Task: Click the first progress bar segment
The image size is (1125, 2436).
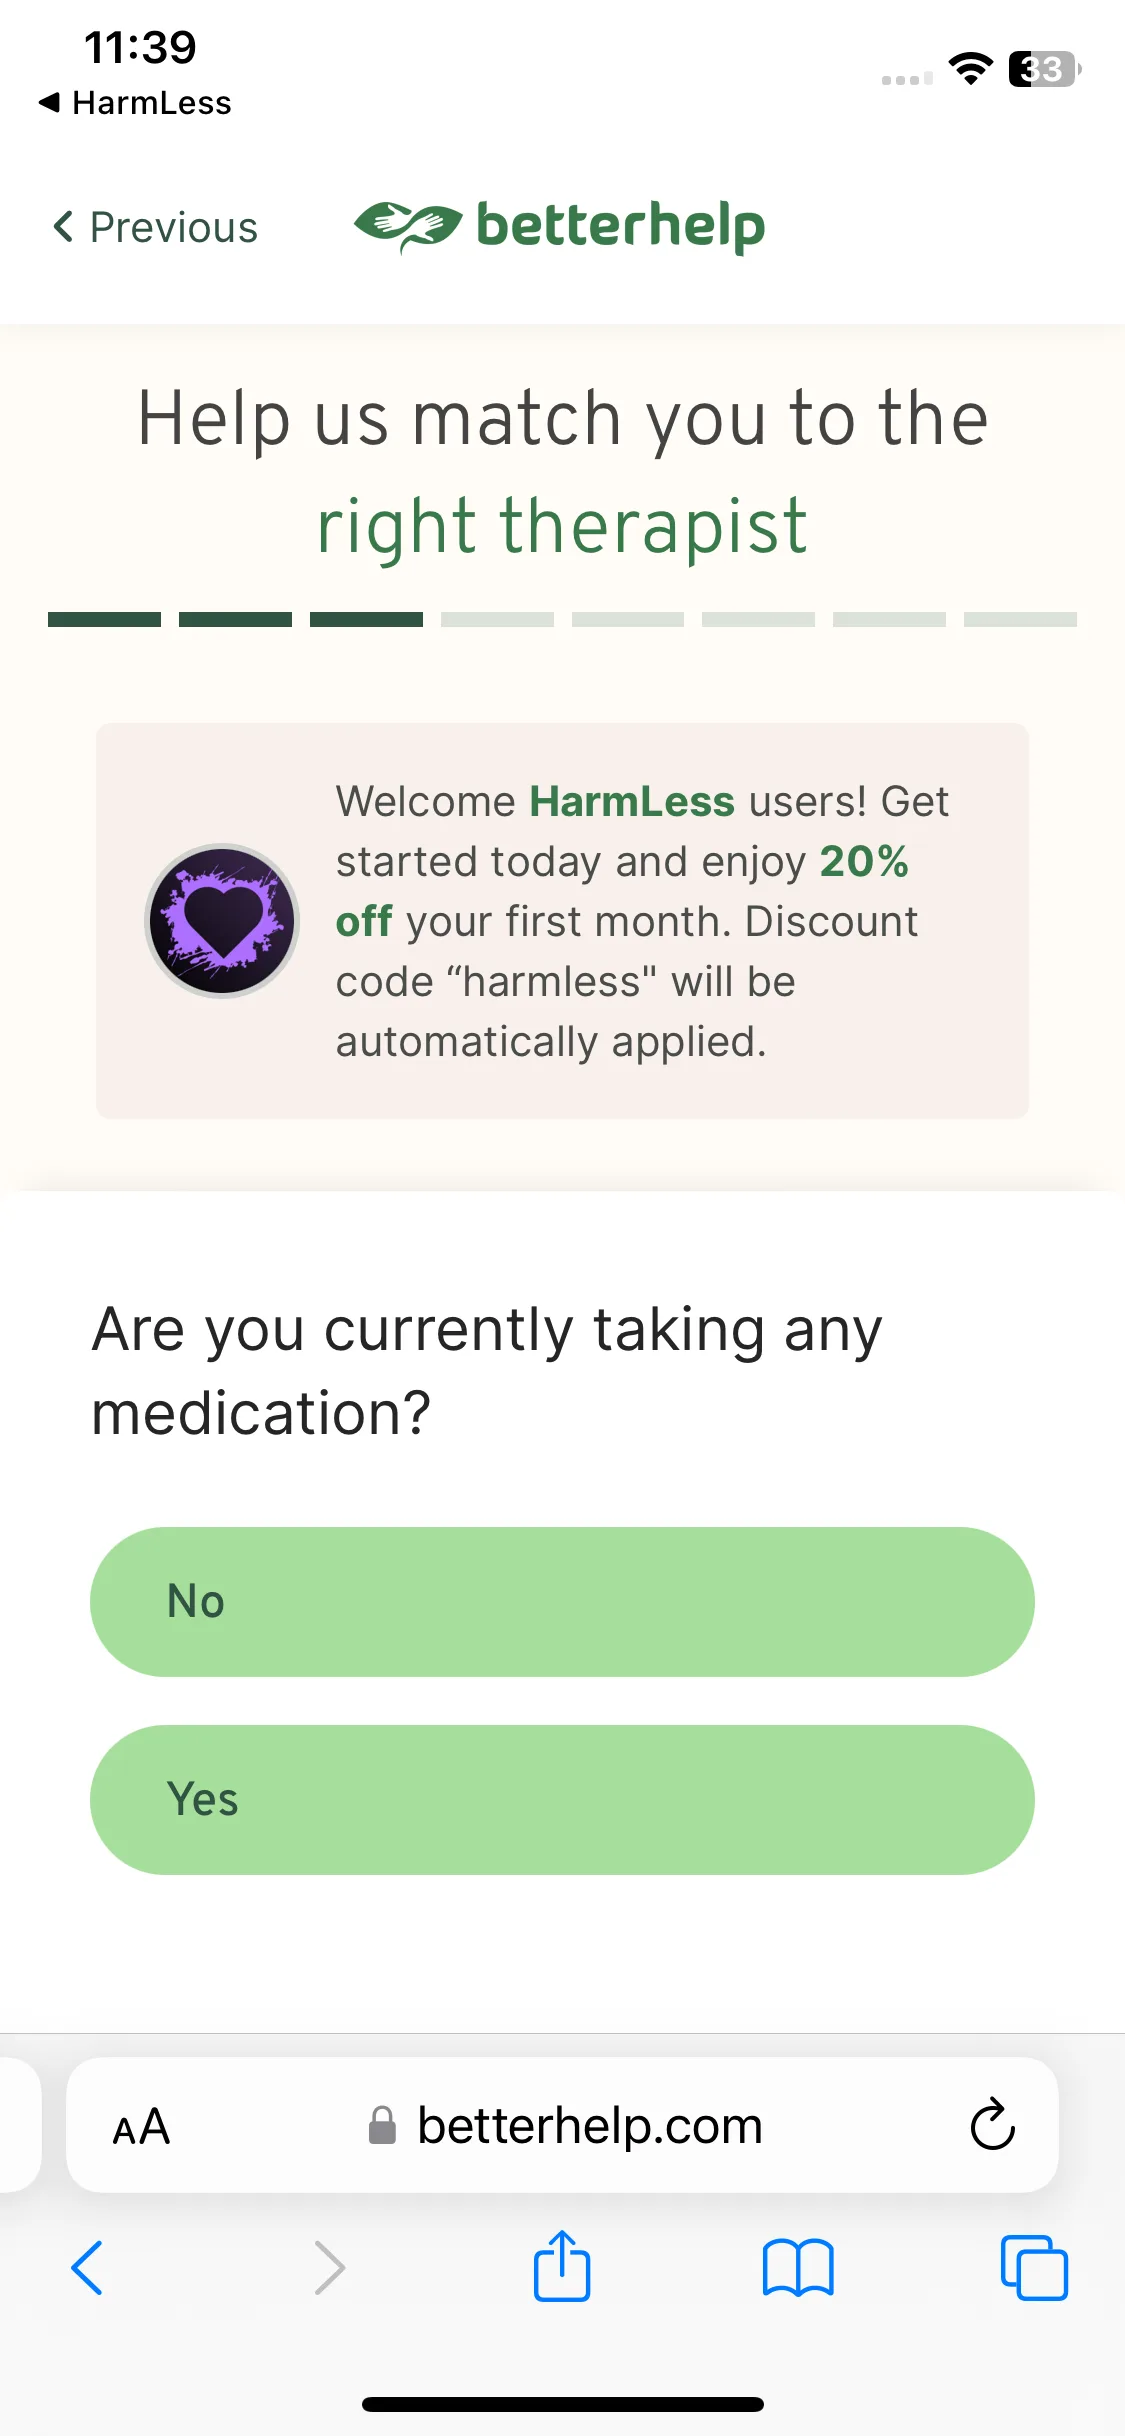Action: [104, 620]
